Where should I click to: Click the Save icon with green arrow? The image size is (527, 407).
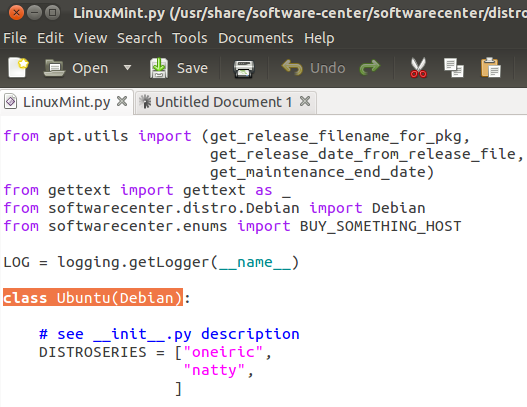point(159,68)
